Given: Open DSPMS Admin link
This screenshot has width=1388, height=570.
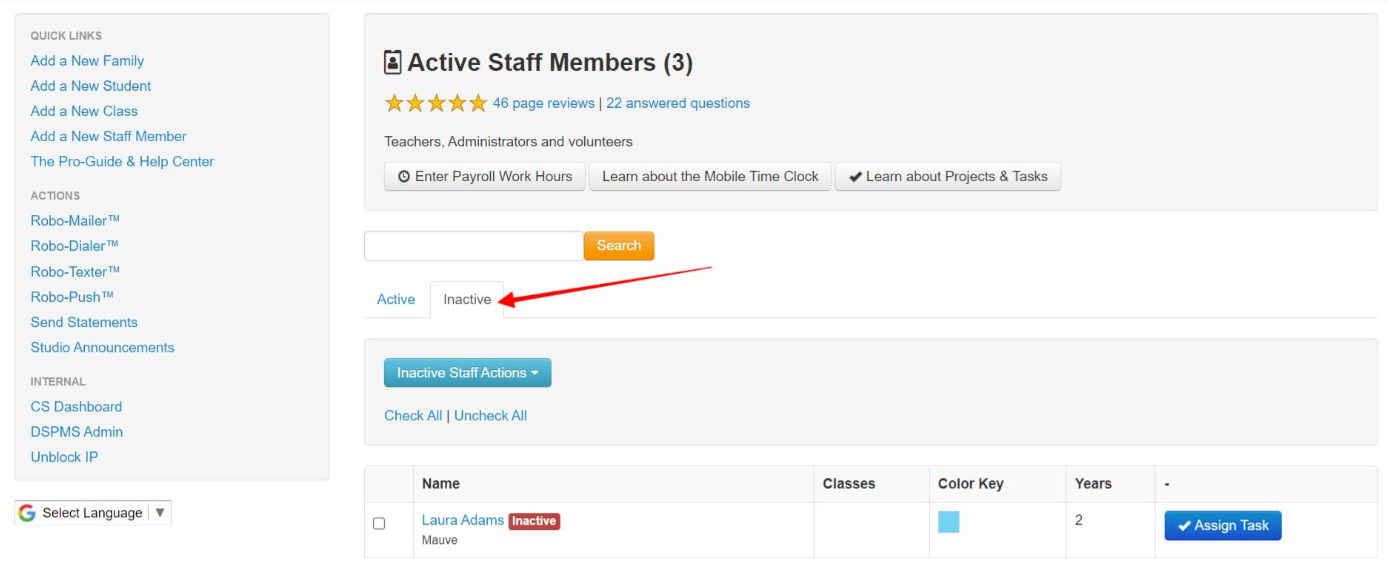Looking at the screenshot, I should [77, 431].
